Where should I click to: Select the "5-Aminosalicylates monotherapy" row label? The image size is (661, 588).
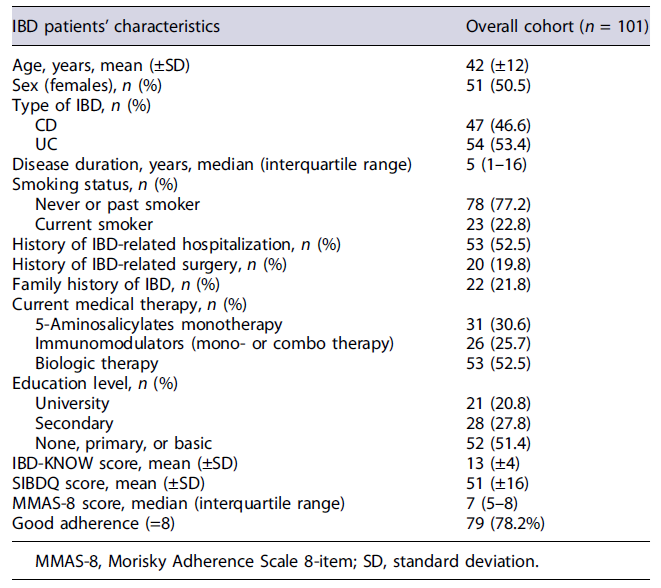point(158,324)
